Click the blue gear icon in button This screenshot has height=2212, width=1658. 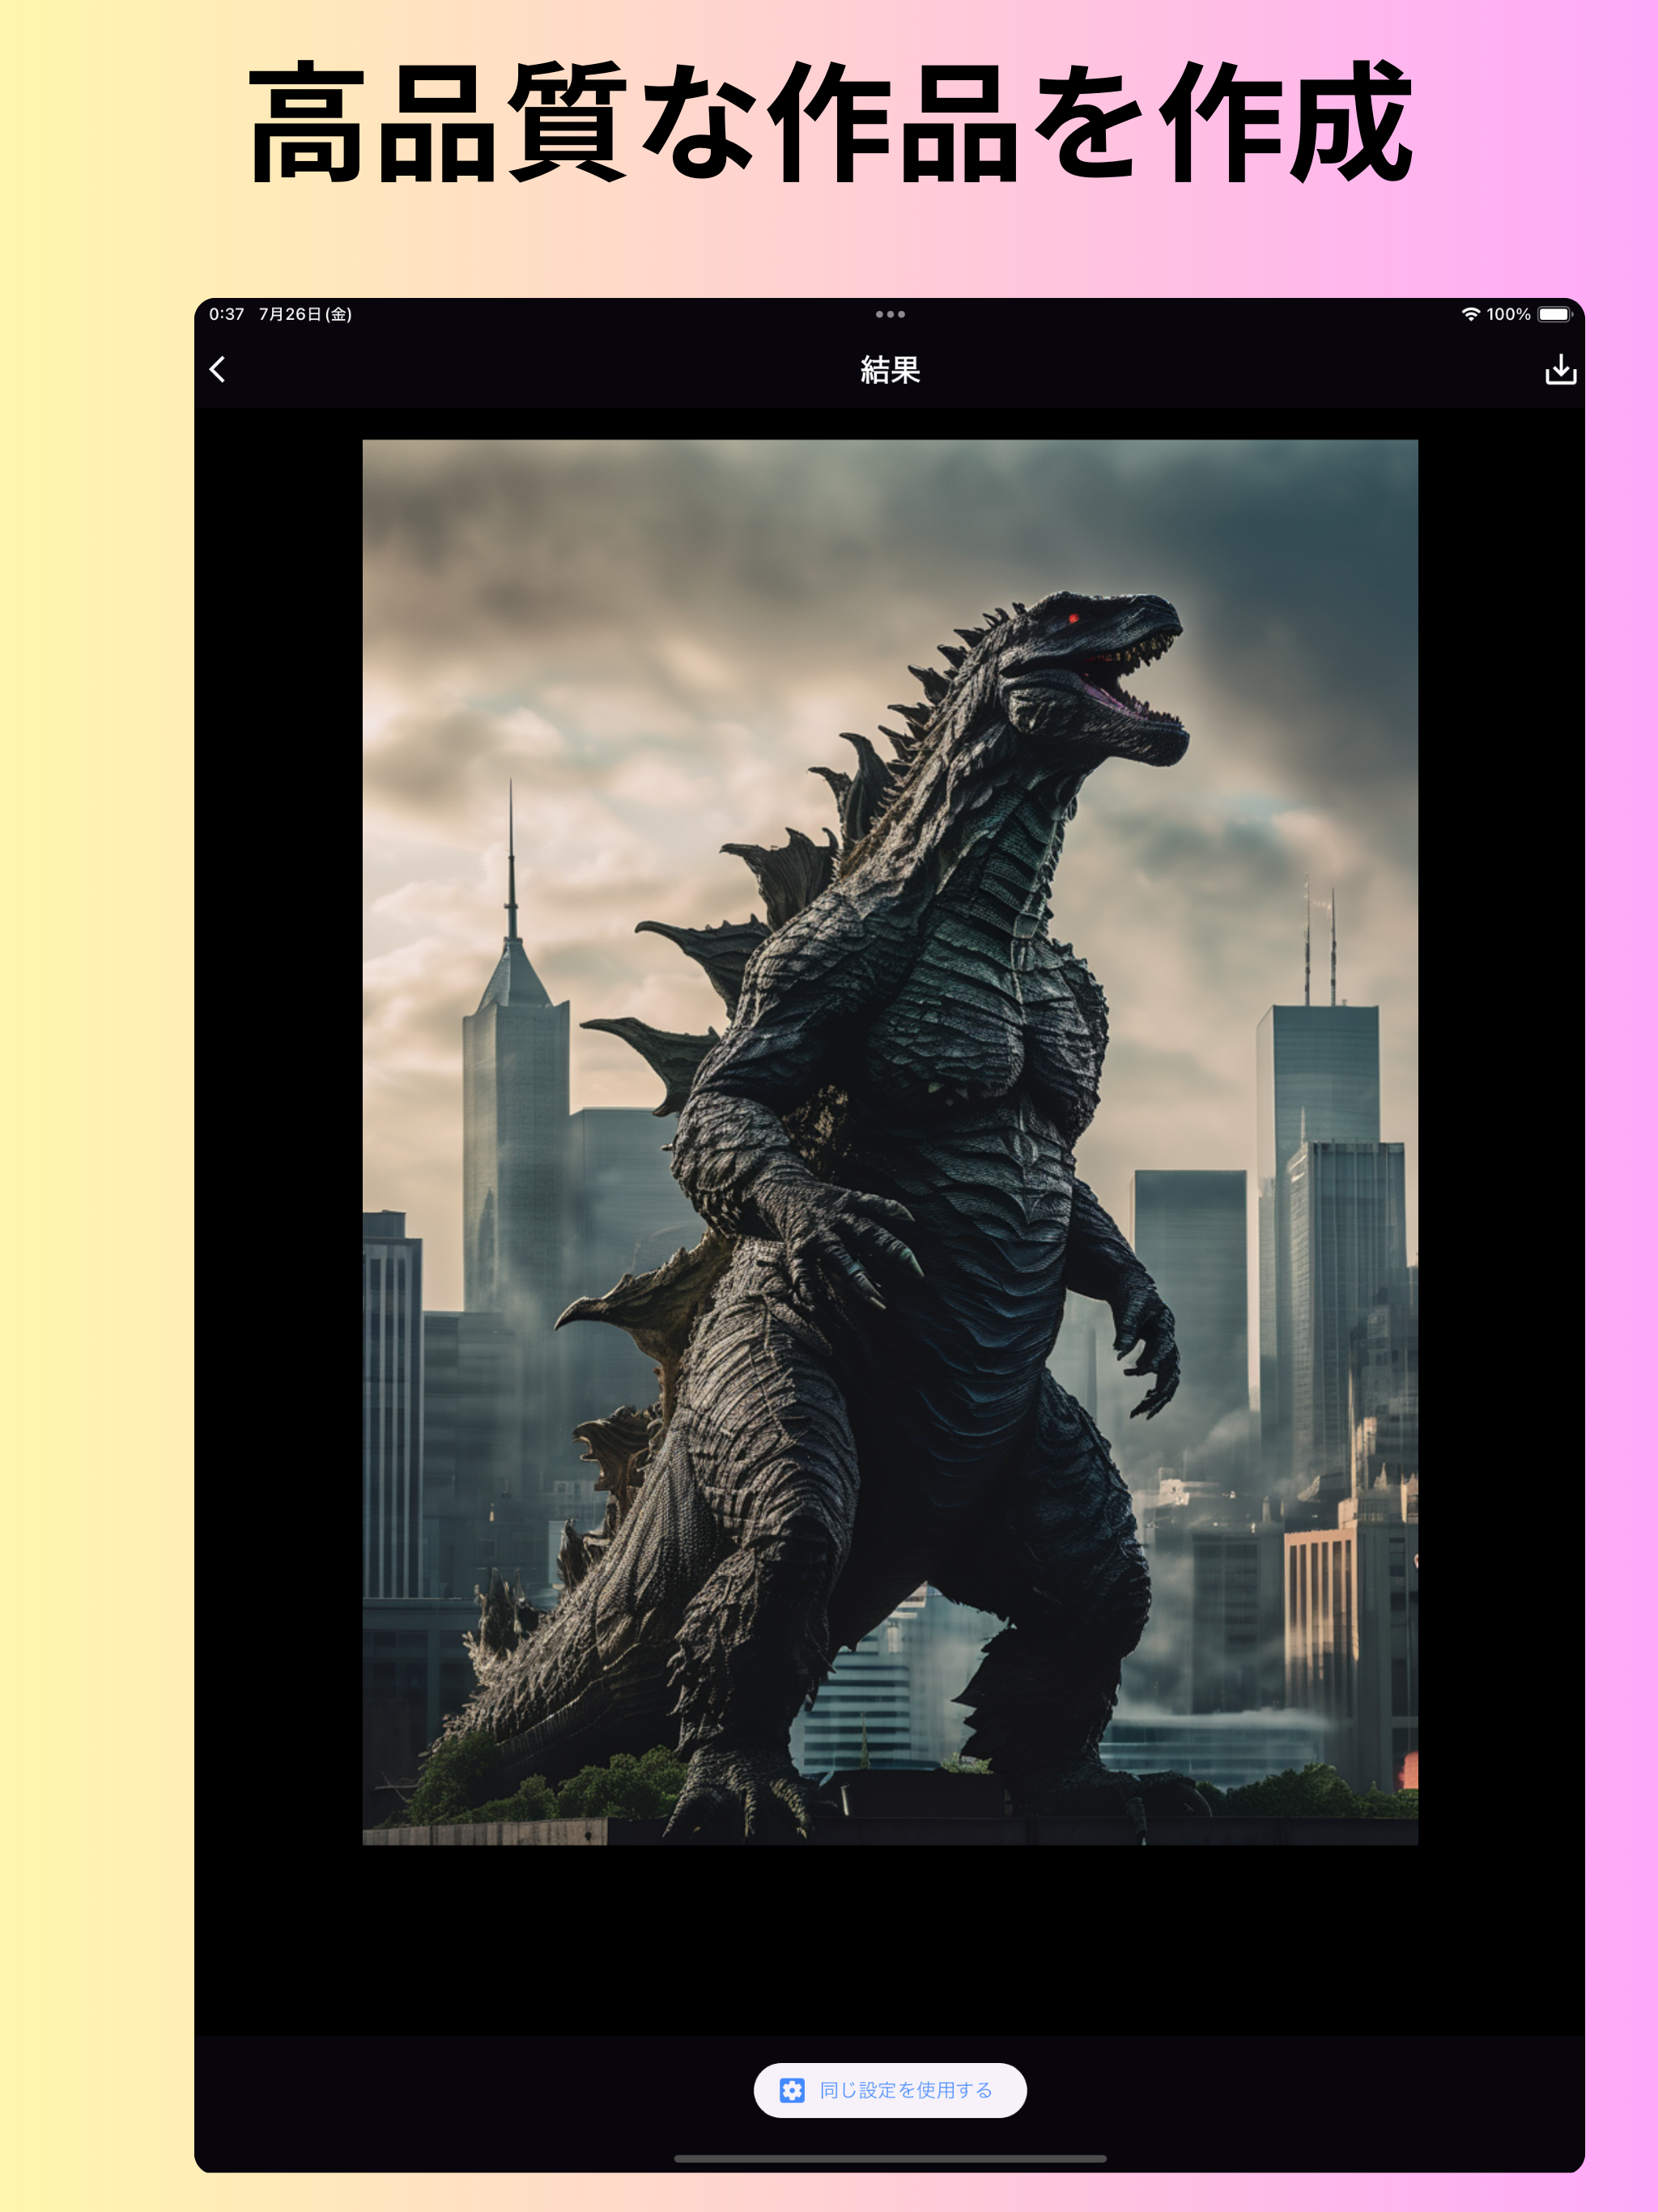coord(792,2090)
